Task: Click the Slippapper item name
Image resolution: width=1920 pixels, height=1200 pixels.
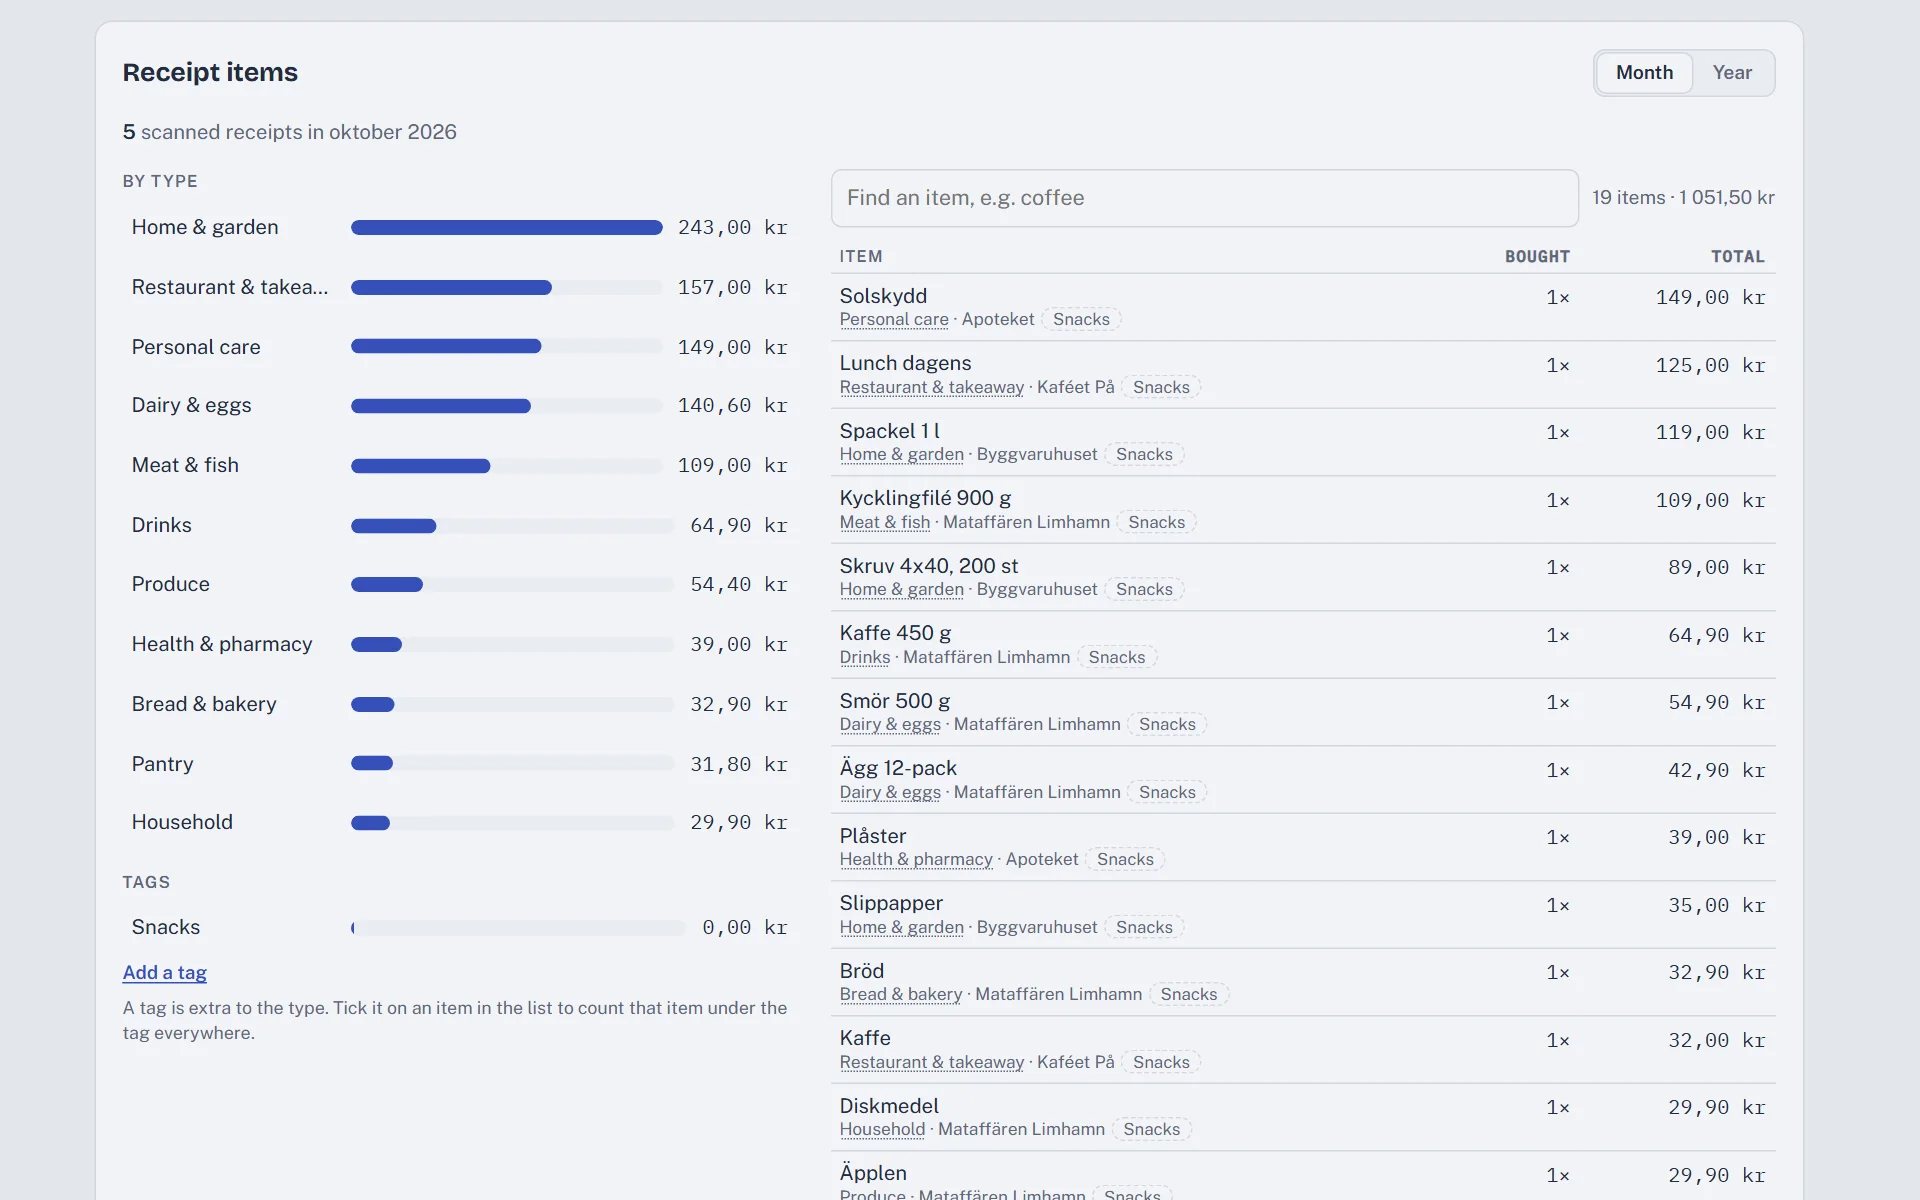Action: 891,903
